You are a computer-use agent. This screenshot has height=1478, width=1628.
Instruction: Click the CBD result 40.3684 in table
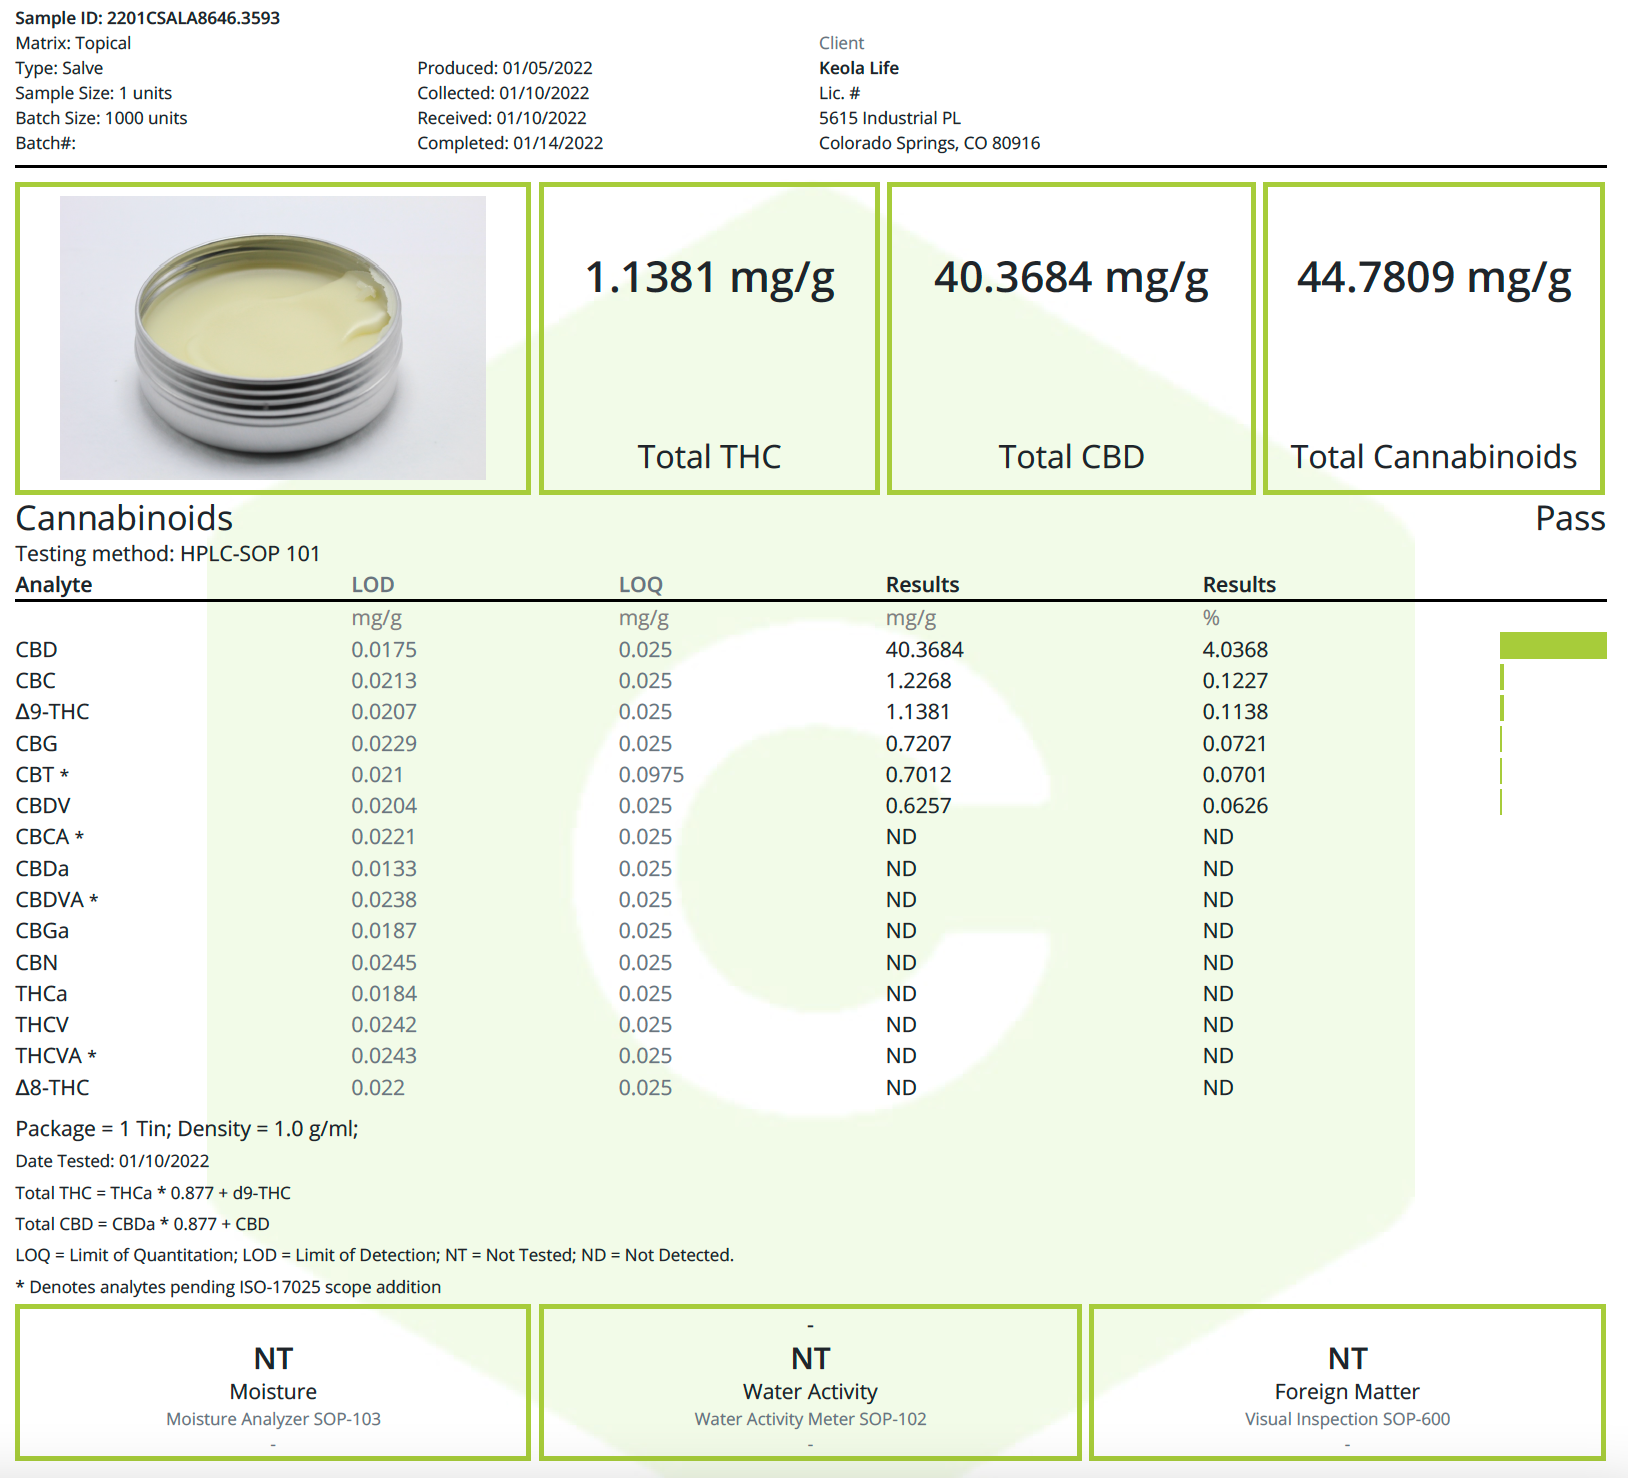[x=924, y=650]
